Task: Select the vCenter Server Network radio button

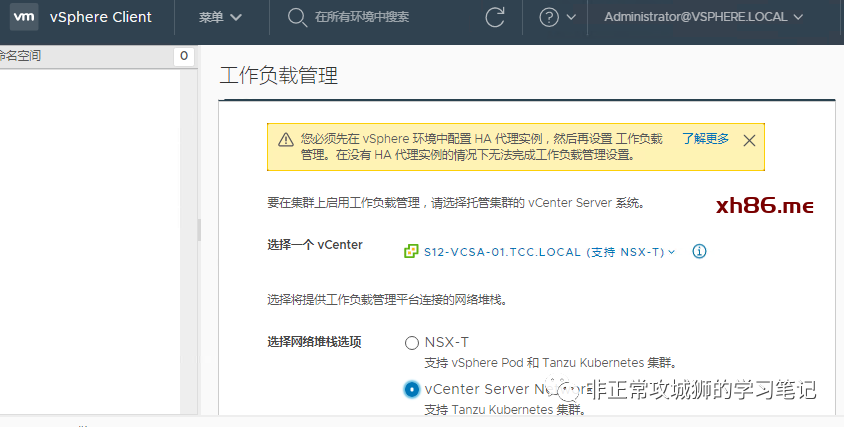Action: [412, 389]
